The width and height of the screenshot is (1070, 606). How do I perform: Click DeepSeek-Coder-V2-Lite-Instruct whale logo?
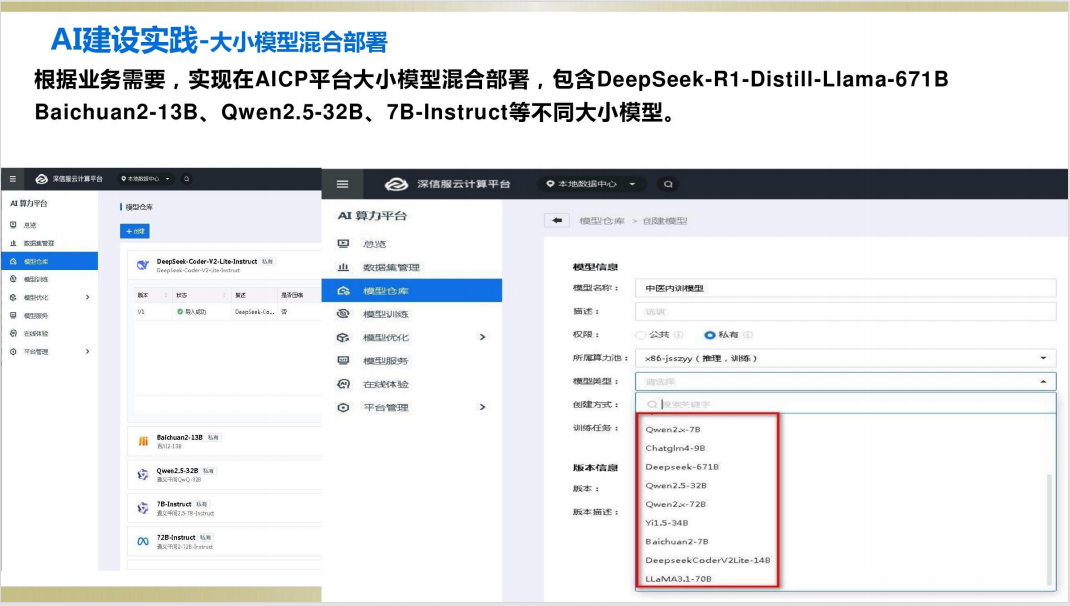pos(143,265)
